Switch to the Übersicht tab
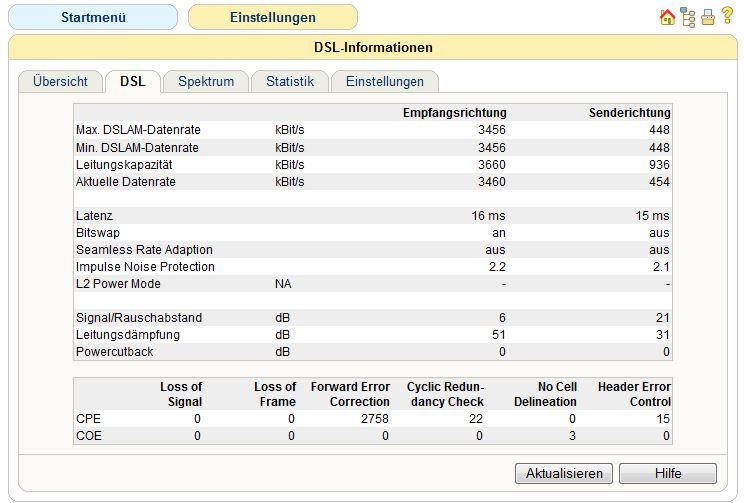Image resolution: width=744 pixels, height=503 pixels. tap(60, 82)
